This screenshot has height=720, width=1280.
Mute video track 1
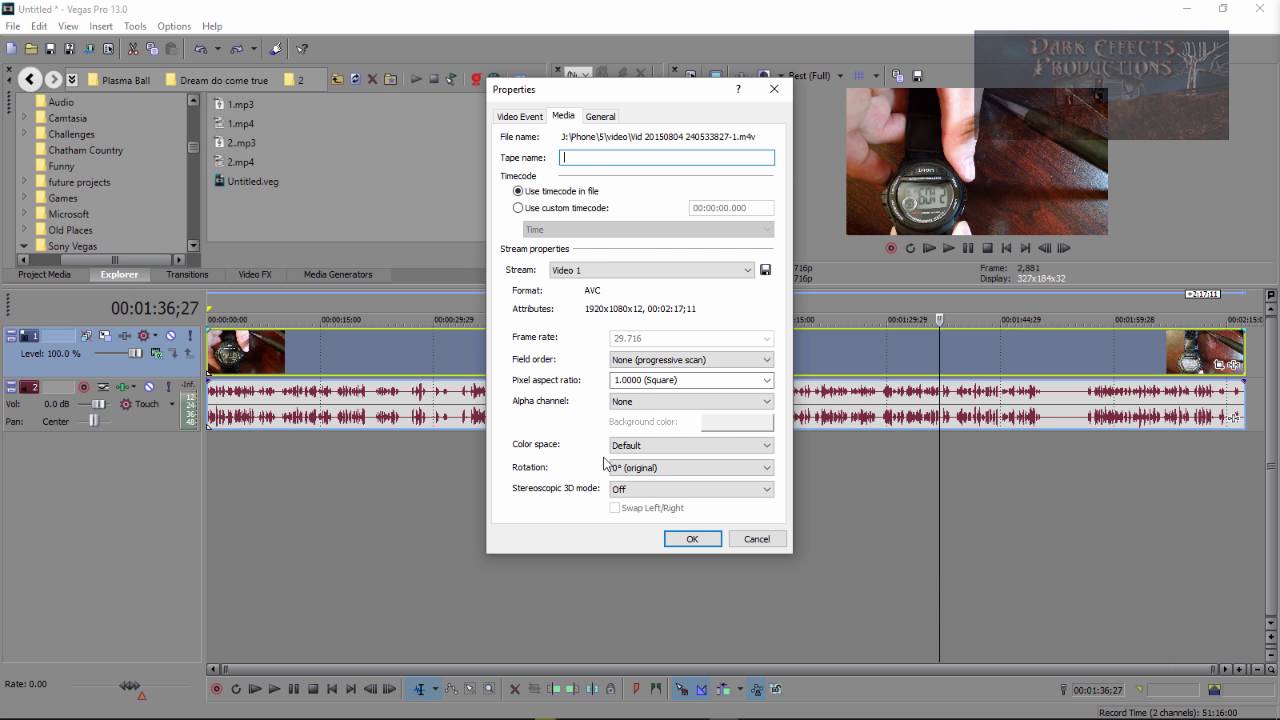[x=170, y=336]
